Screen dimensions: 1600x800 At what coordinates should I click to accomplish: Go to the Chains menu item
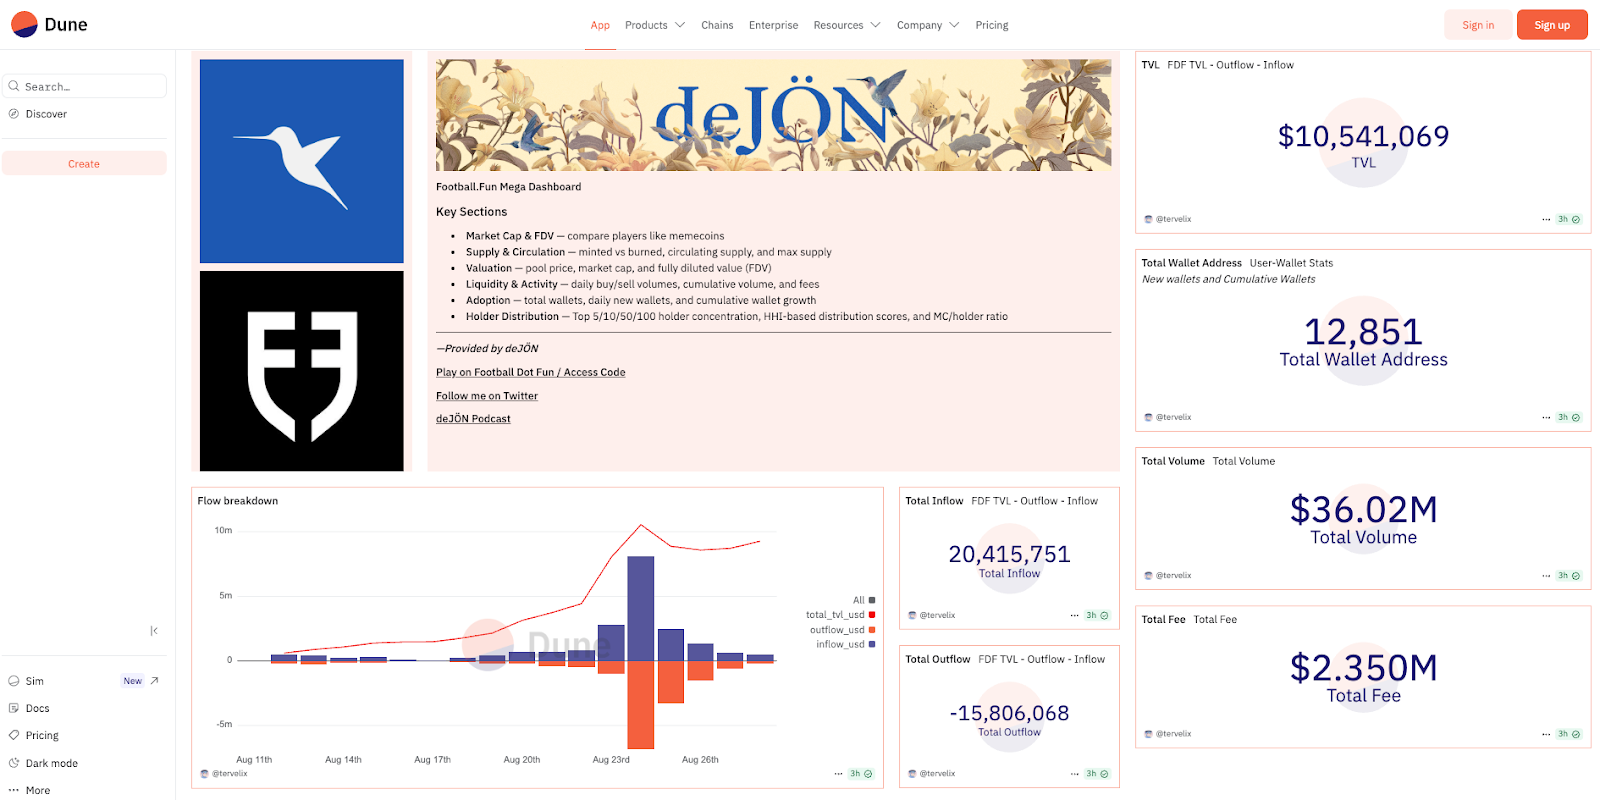tap(717, 25)
